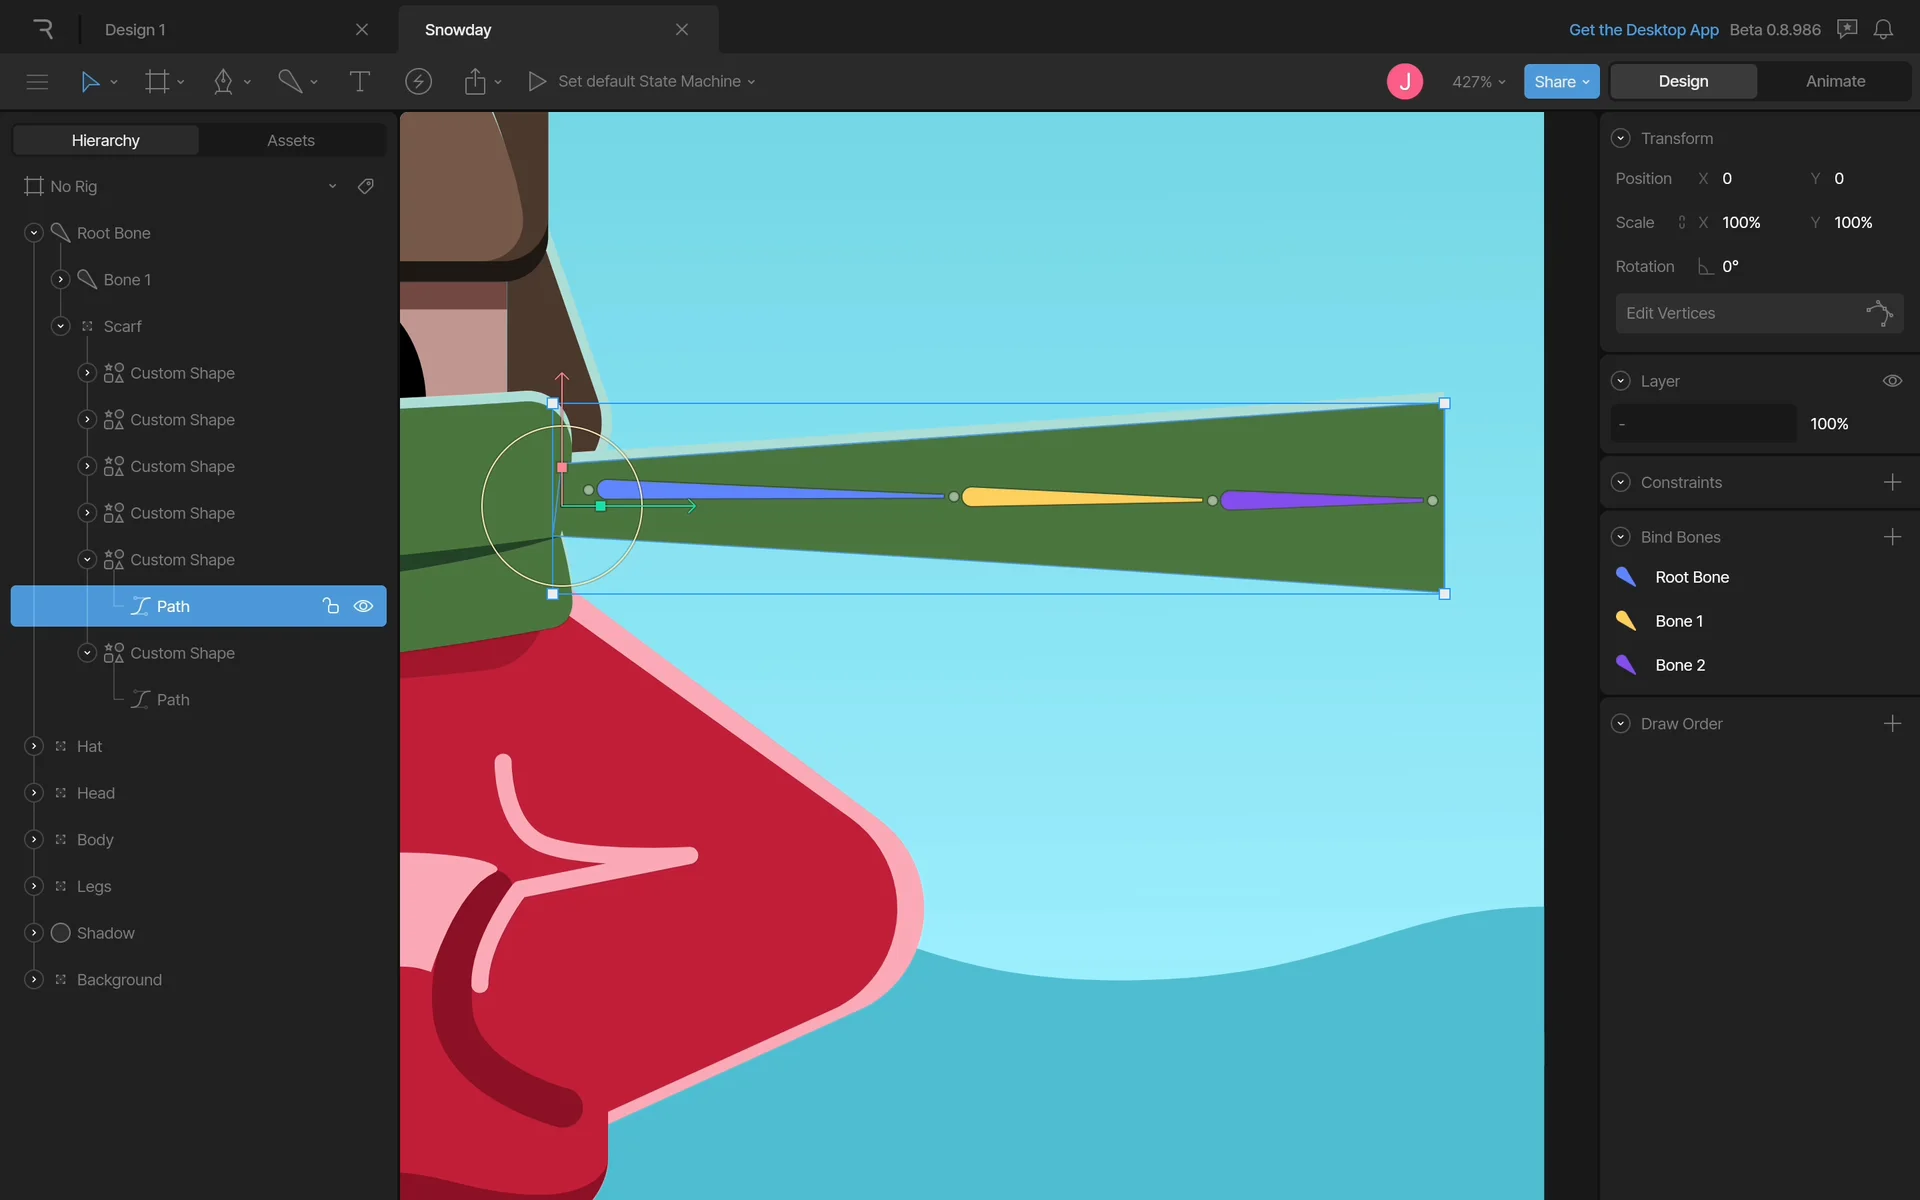Toggle the lock on selected Path
The image size is (1920, 1200).
(331, 606)
